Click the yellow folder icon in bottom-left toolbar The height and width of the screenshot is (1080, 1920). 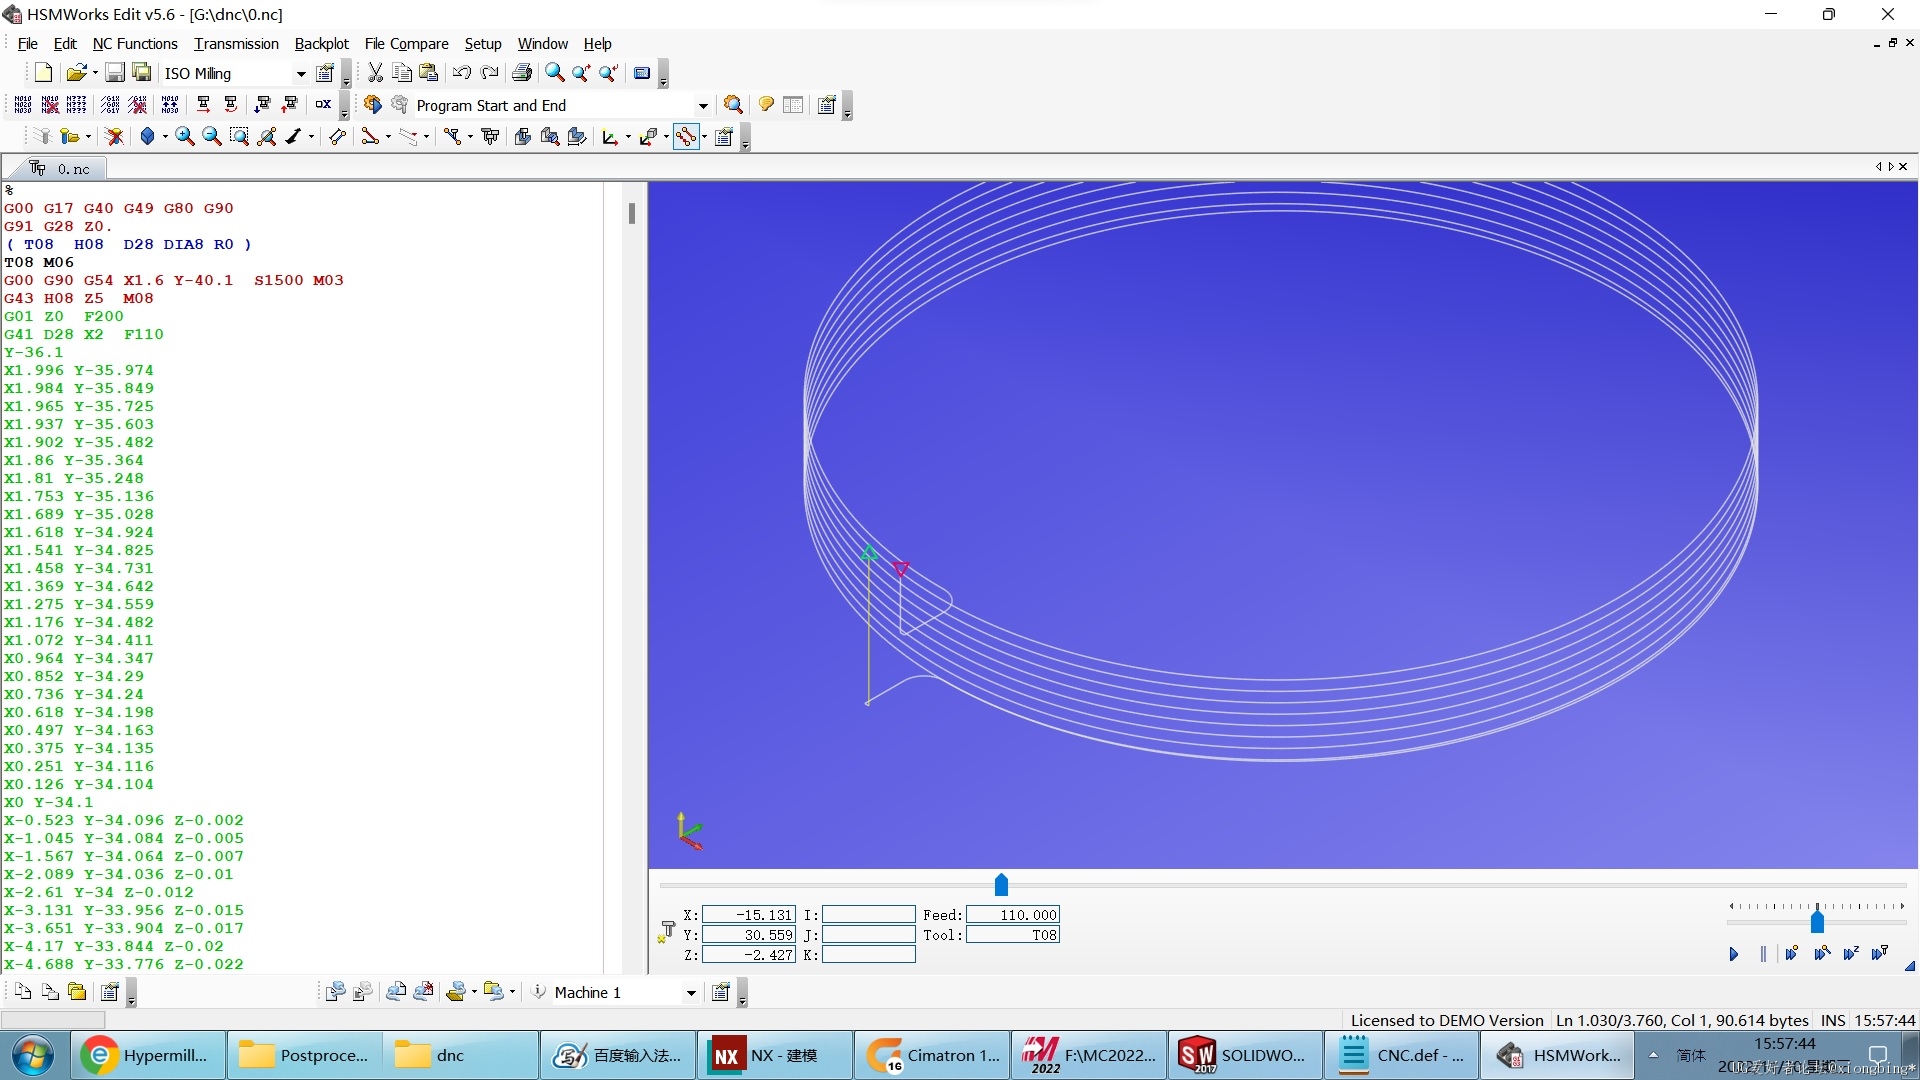[77, 992]
